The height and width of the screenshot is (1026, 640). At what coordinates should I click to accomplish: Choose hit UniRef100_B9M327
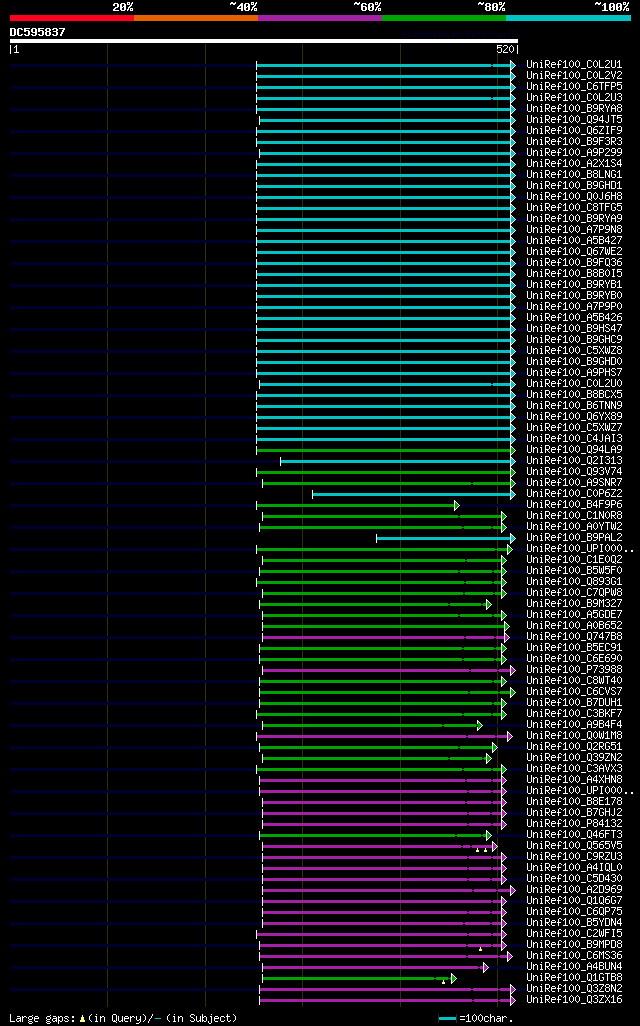574,603
